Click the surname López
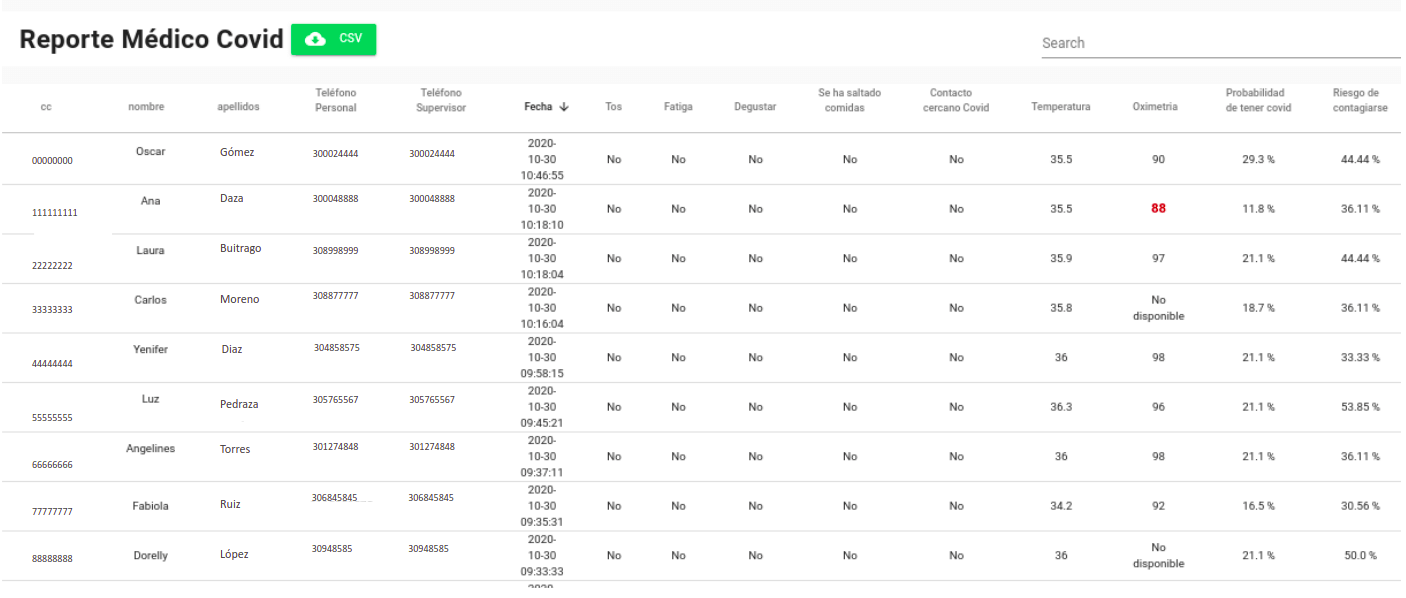This screenshot has height=598, width=1406. pyautogui.click(x=234, y=554)
